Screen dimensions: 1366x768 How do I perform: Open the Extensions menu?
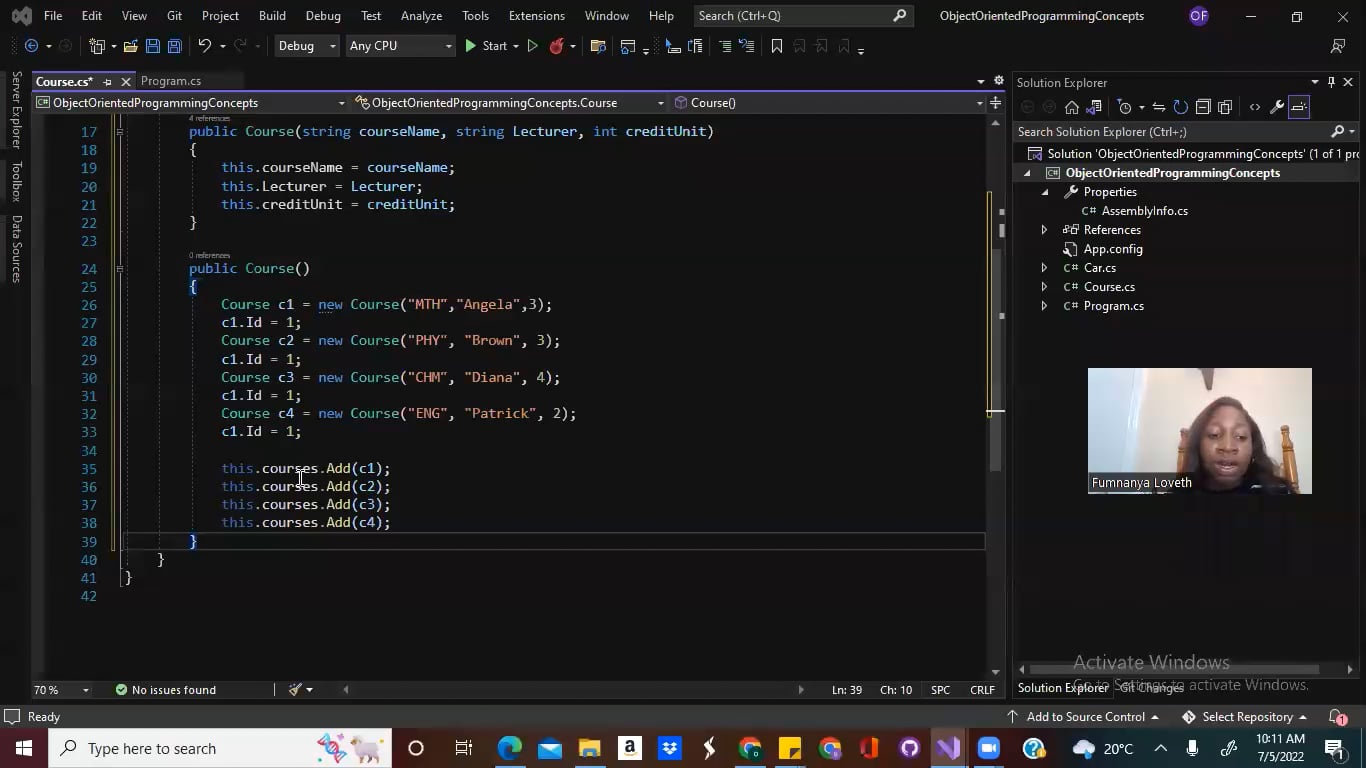536,16
